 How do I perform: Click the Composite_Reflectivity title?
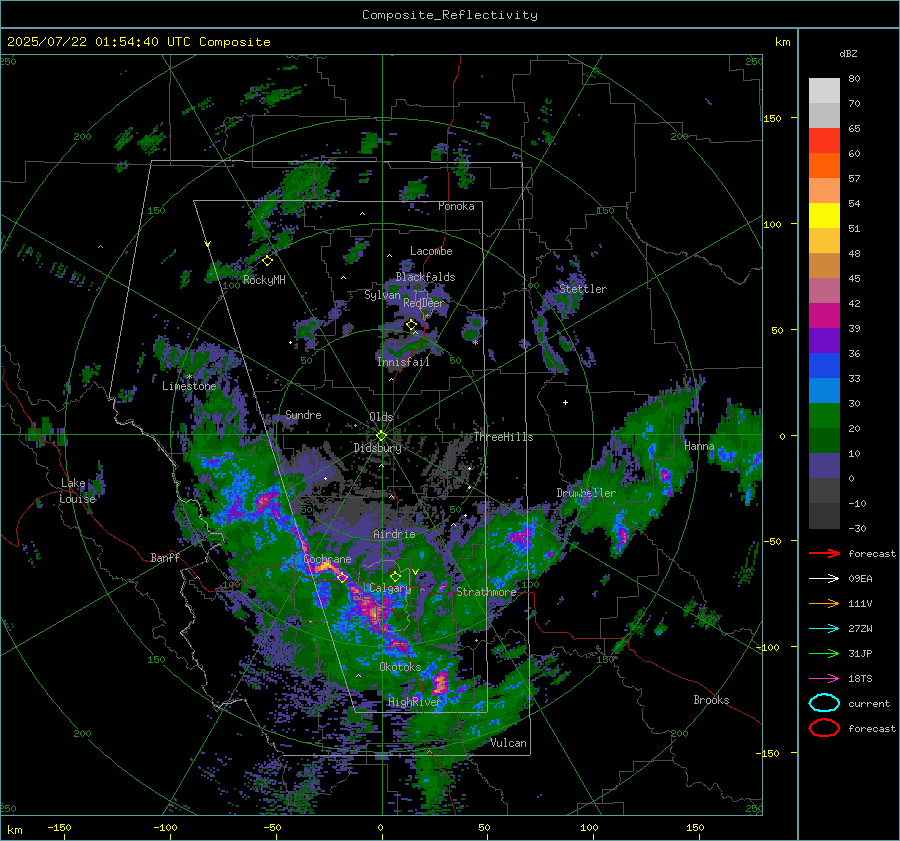click(x=450, y=15)
